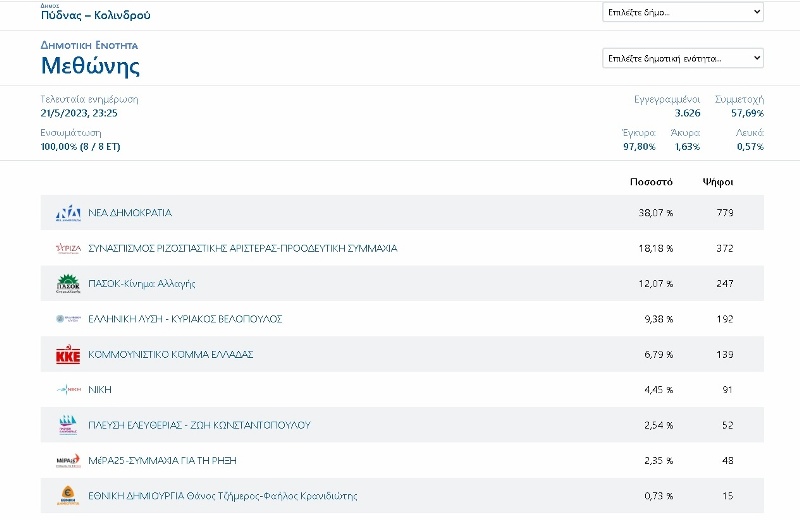
Task: Click the Πύδνας – Κολινδρού municipality link
Action: coord(95,15)
